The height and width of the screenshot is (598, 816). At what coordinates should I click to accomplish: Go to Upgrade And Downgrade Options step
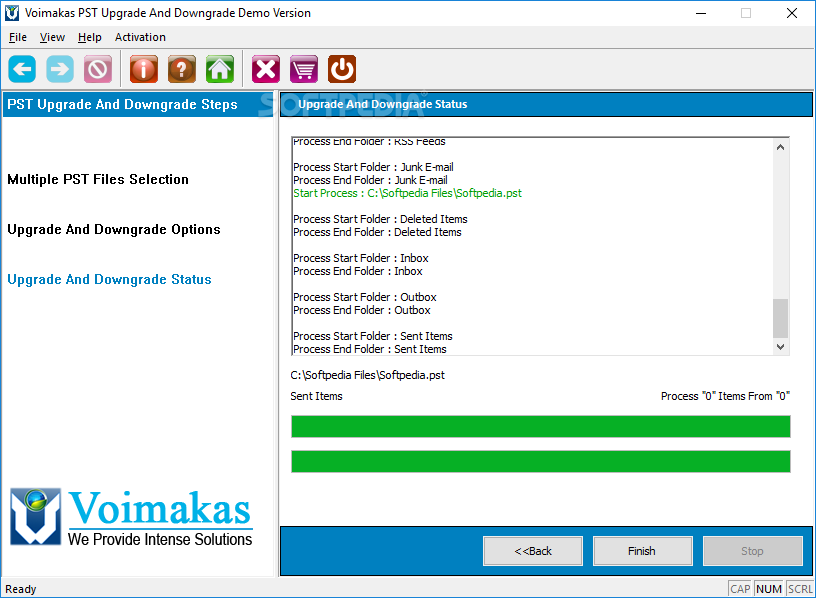[114, 230]
